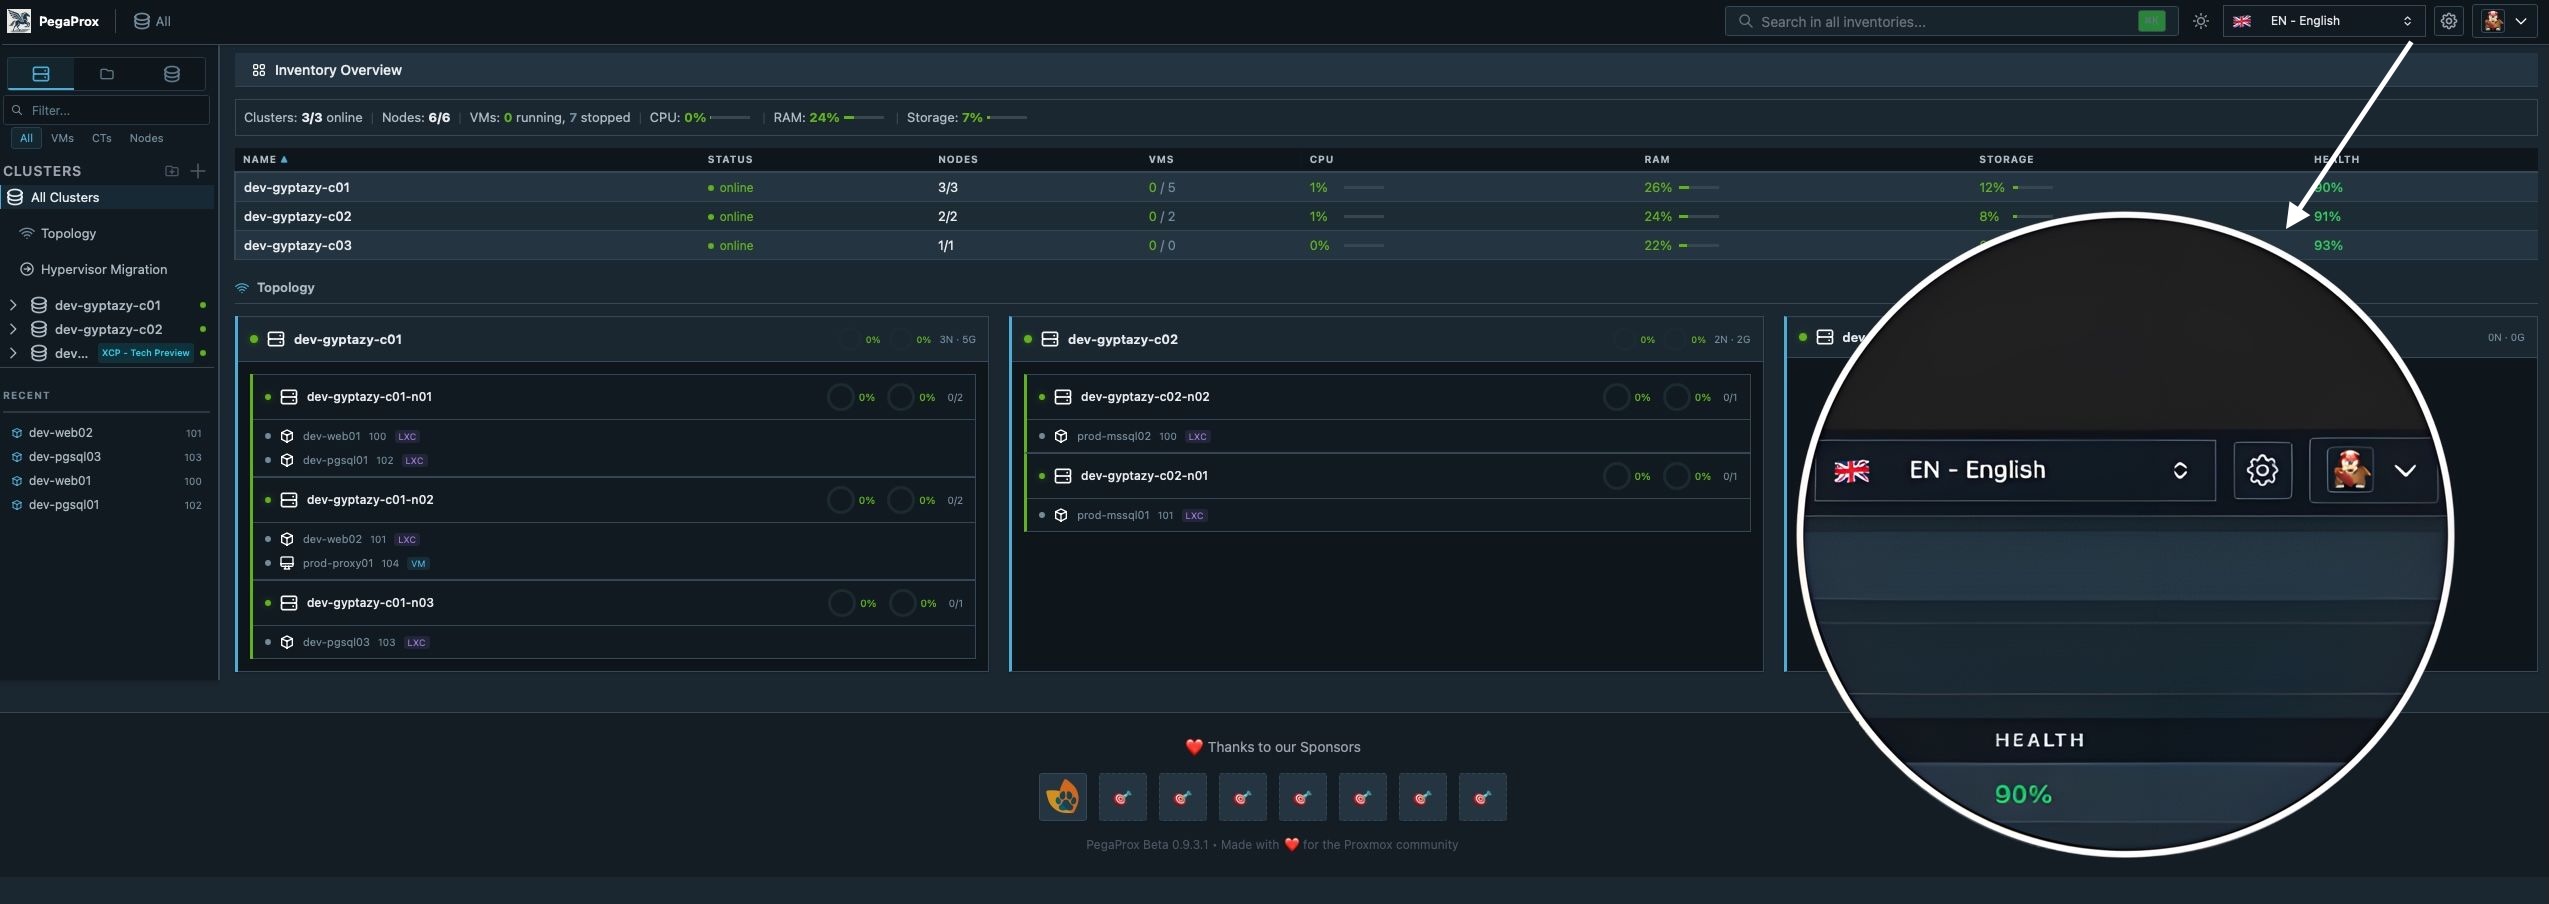
Task: Click the new folder icon beside CLUSTERS
Action: pos(172,171)
